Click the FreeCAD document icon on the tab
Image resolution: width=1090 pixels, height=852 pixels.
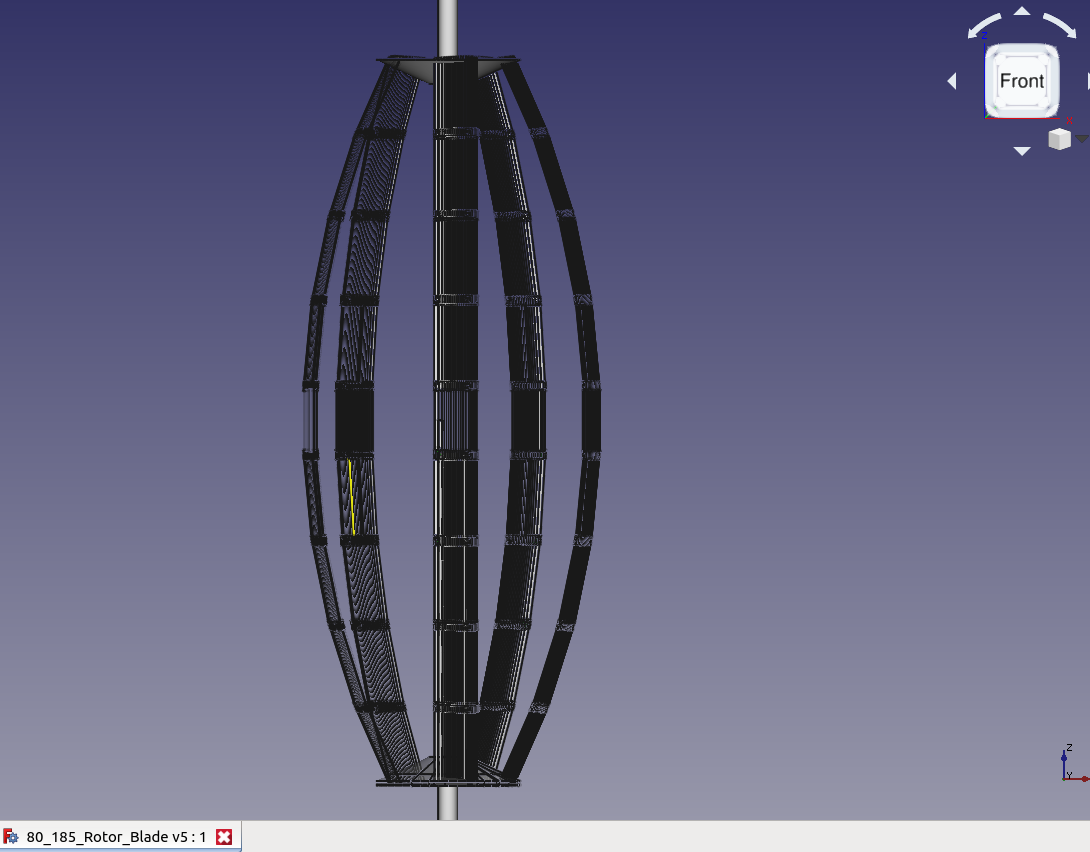point(10,837)
